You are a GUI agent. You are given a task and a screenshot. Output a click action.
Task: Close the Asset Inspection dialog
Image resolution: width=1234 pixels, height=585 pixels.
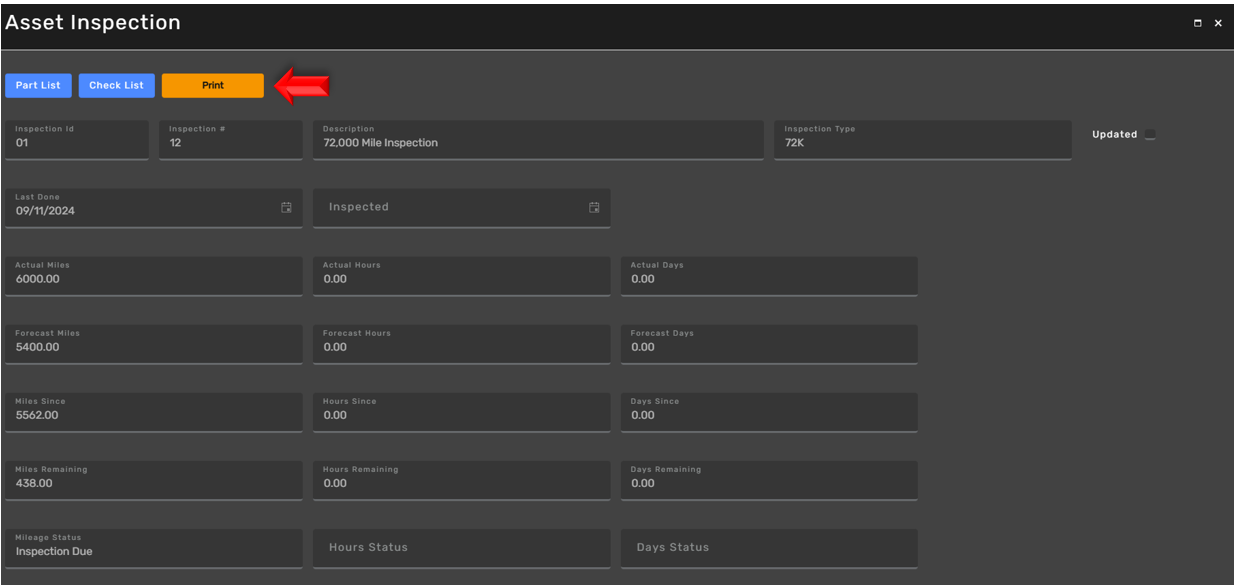pyautogui.click(x=1218, y=23)
